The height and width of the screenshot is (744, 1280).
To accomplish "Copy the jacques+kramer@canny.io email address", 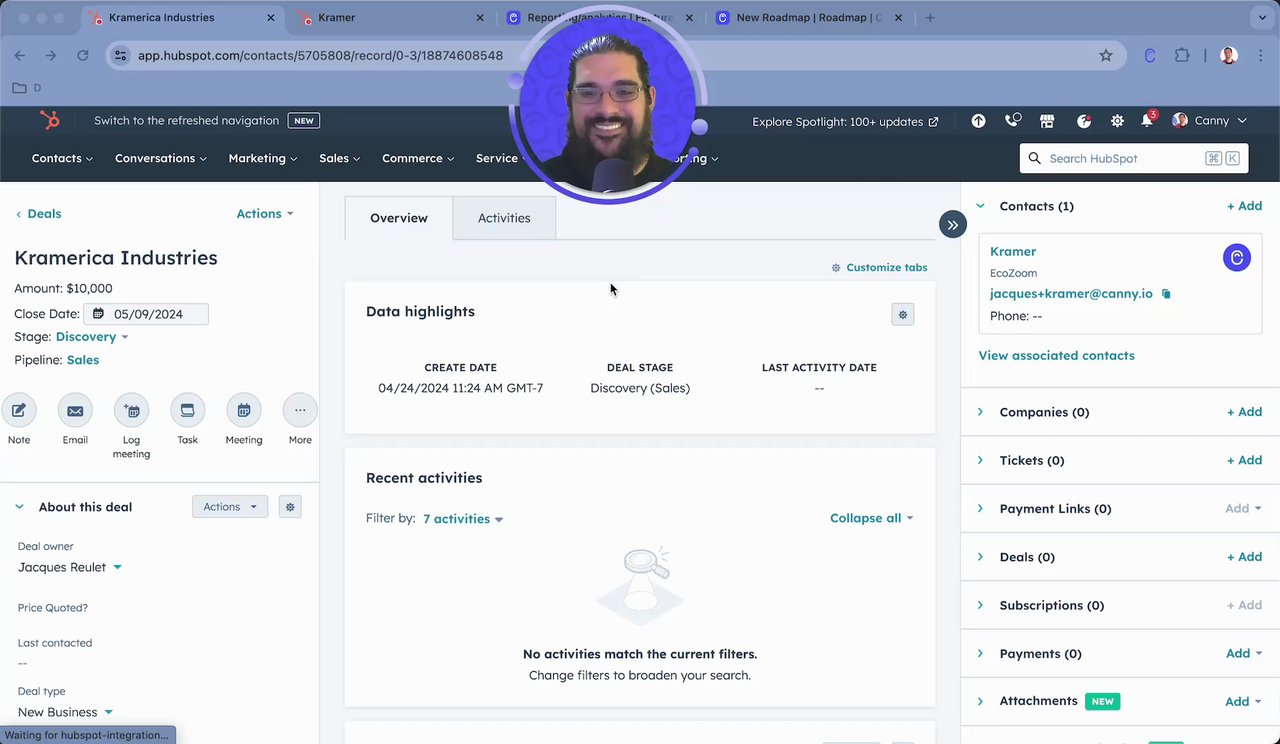I will coord(1166,294).
